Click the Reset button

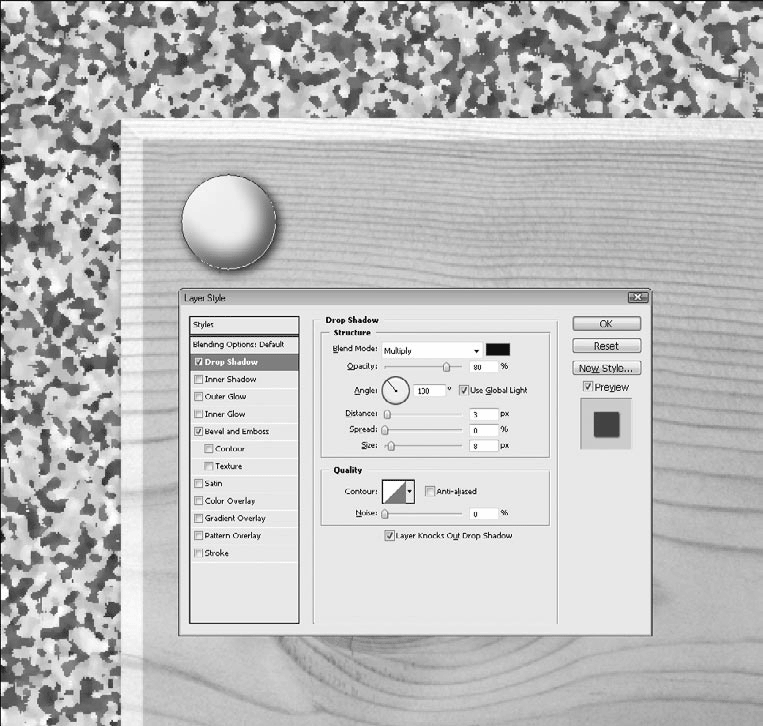click(607, 346)
